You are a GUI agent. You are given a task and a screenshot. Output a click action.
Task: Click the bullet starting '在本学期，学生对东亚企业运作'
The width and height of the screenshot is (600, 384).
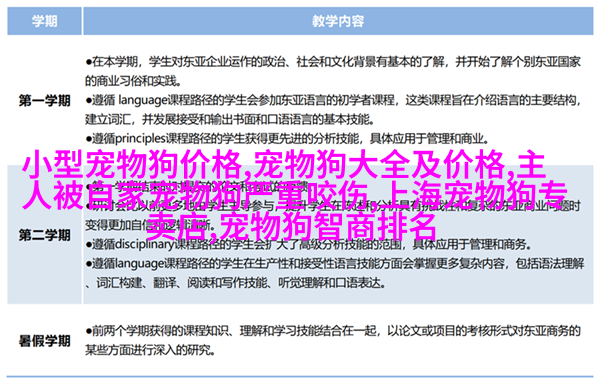pos(333,71)
